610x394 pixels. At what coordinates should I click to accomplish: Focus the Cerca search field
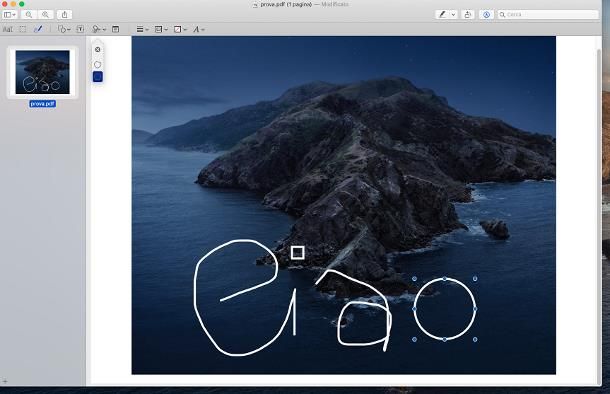pos(548,14)
